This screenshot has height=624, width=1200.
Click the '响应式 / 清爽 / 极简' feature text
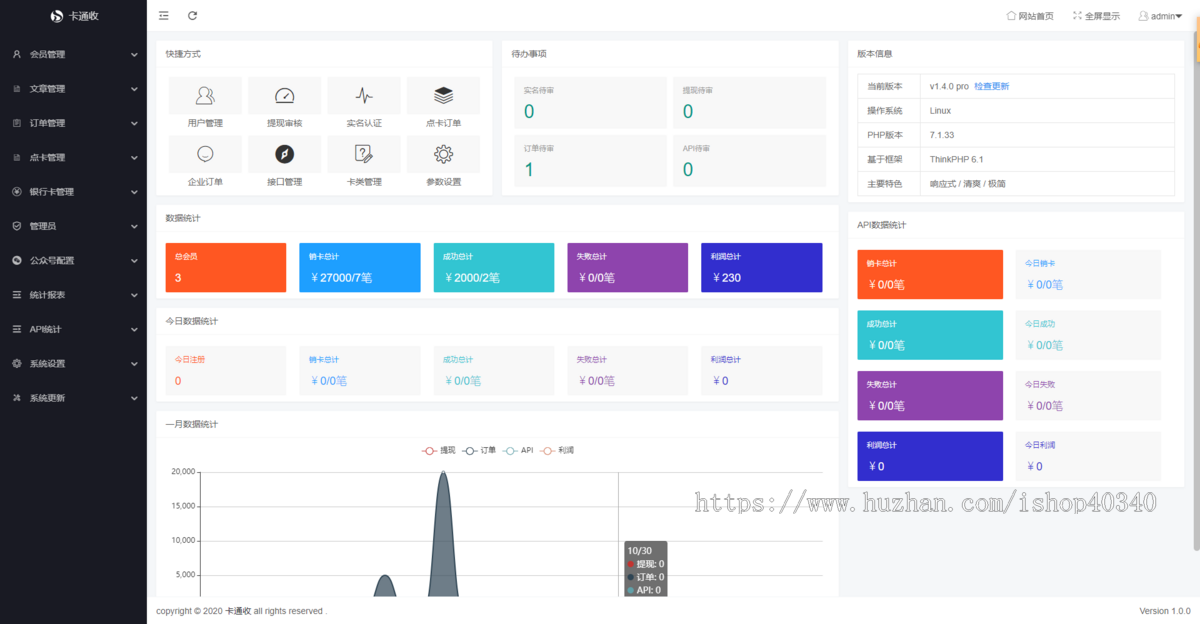[x=967, y=184]
